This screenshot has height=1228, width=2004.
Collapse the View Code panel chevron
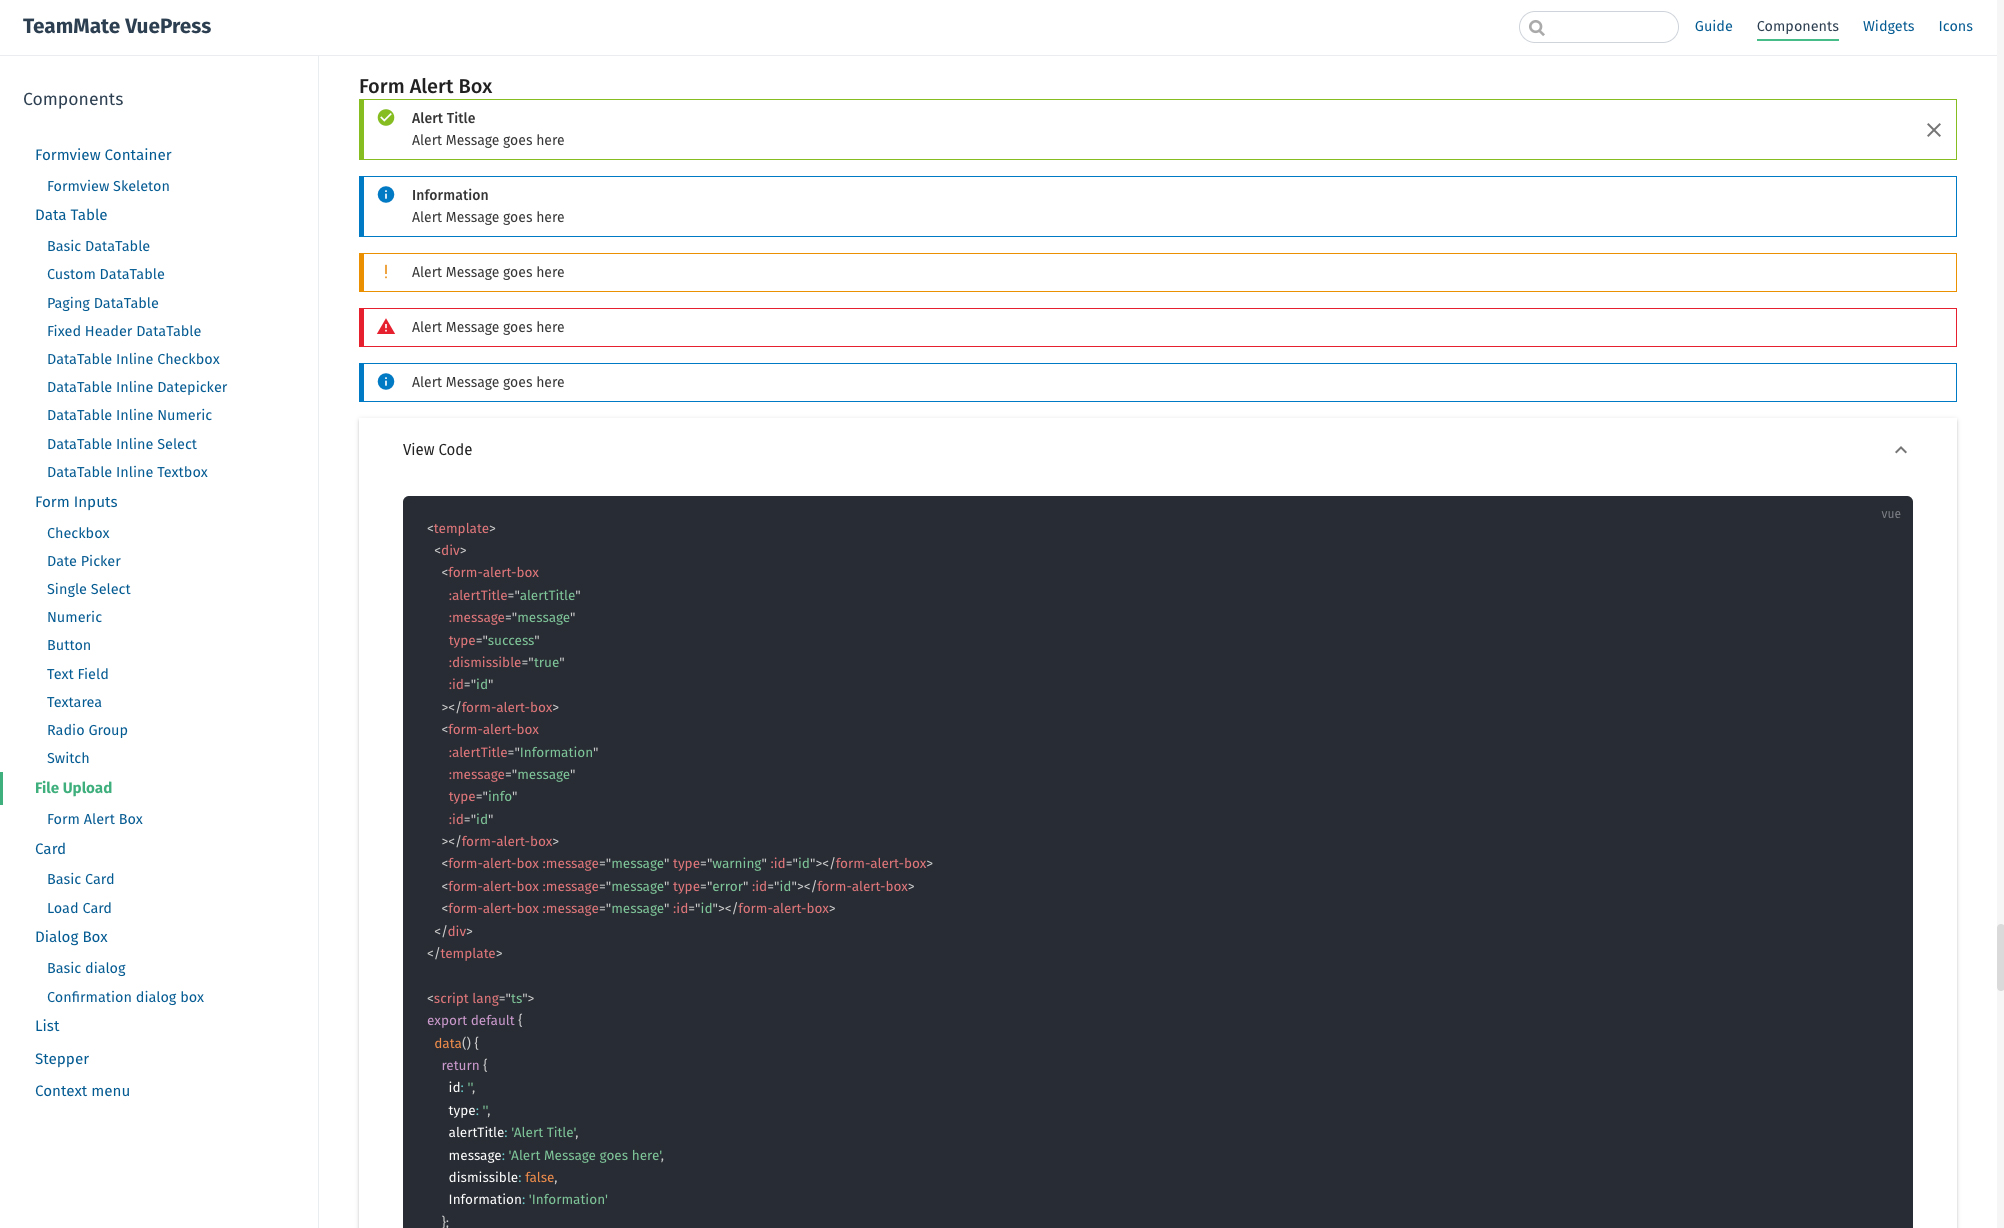pos(1900,450)
